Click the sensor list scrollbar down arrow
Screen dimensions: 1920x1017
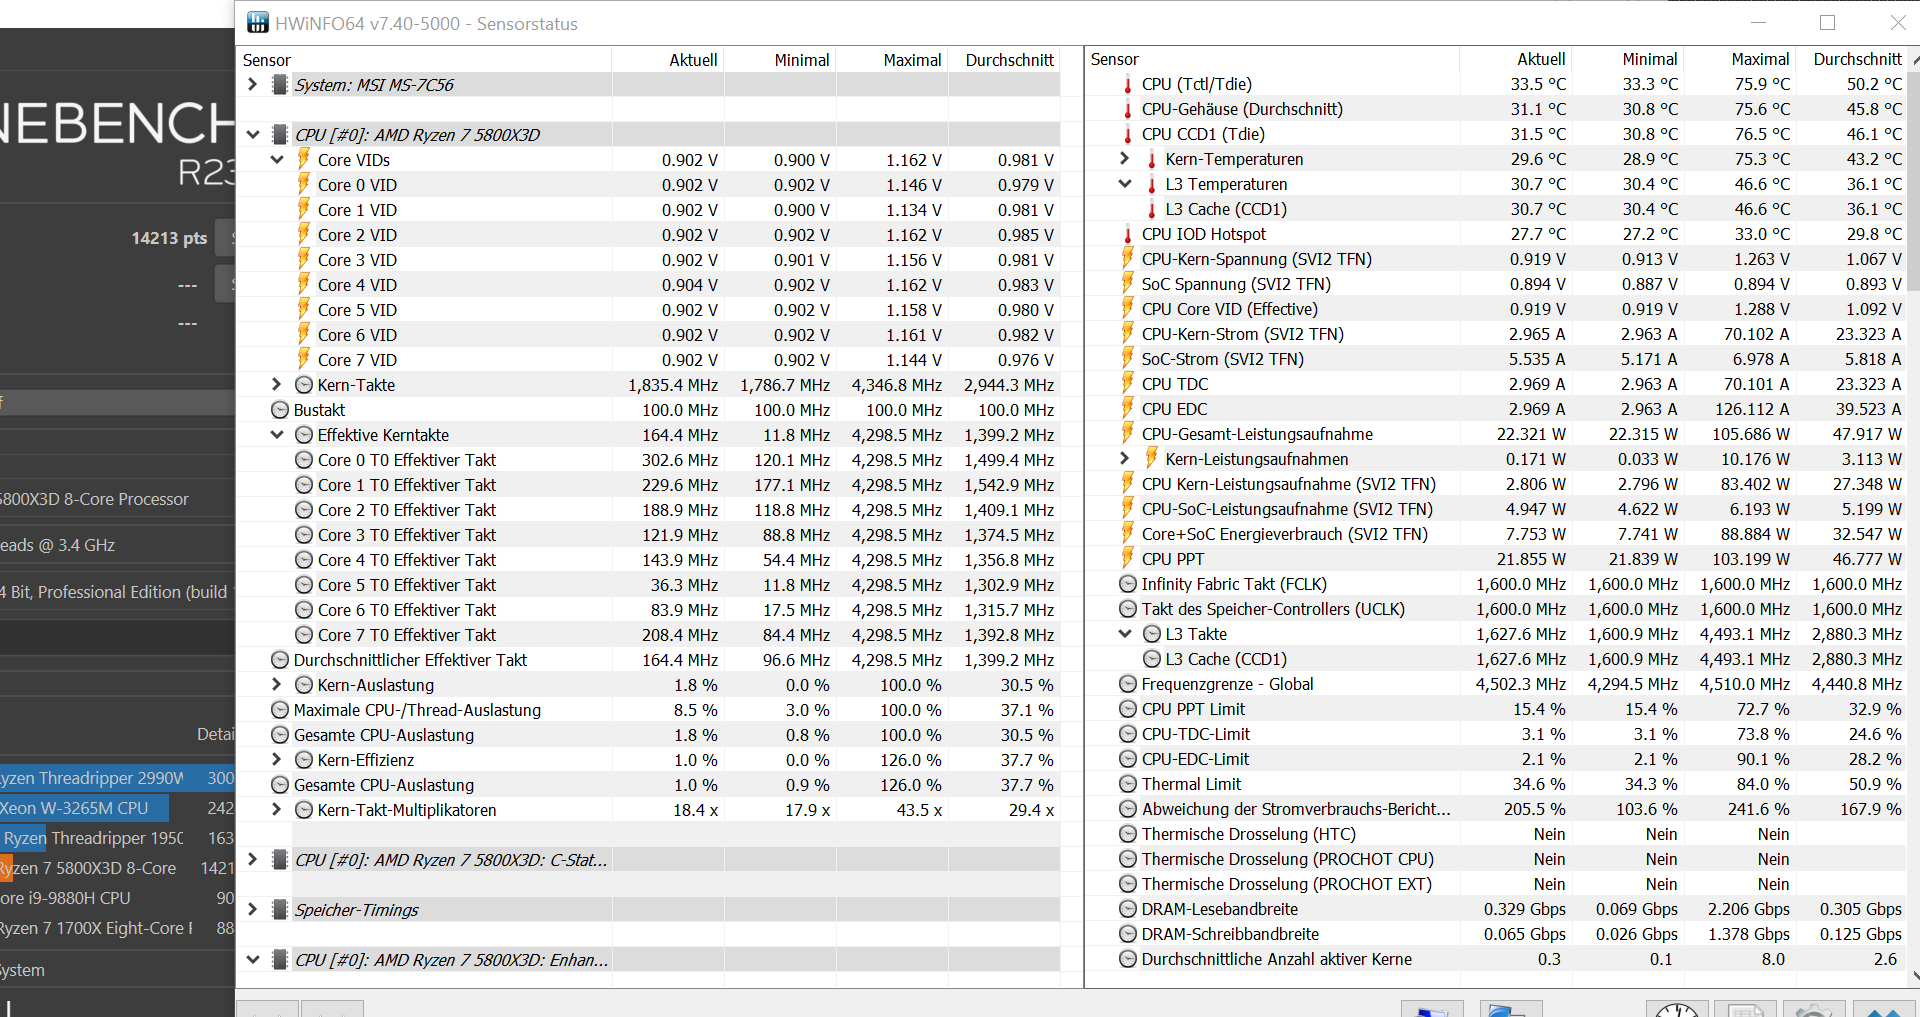click(x=1914, y=976)
